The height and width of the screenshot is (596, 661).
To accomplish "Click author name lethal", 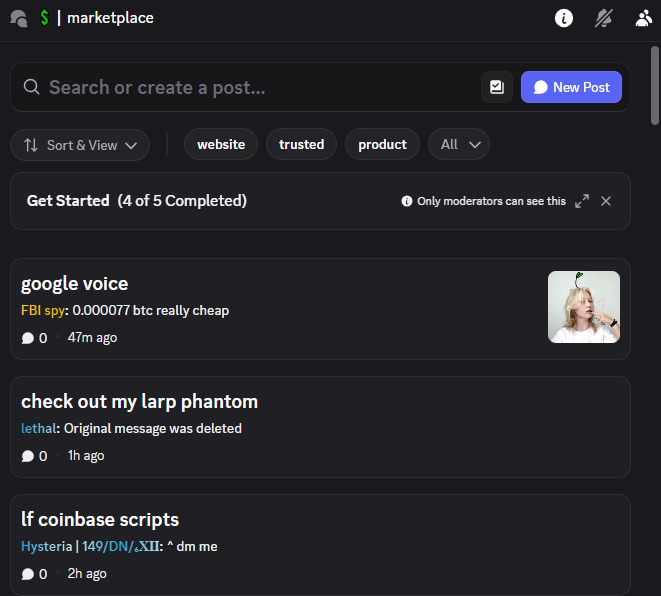I will (x=38, y=428).
